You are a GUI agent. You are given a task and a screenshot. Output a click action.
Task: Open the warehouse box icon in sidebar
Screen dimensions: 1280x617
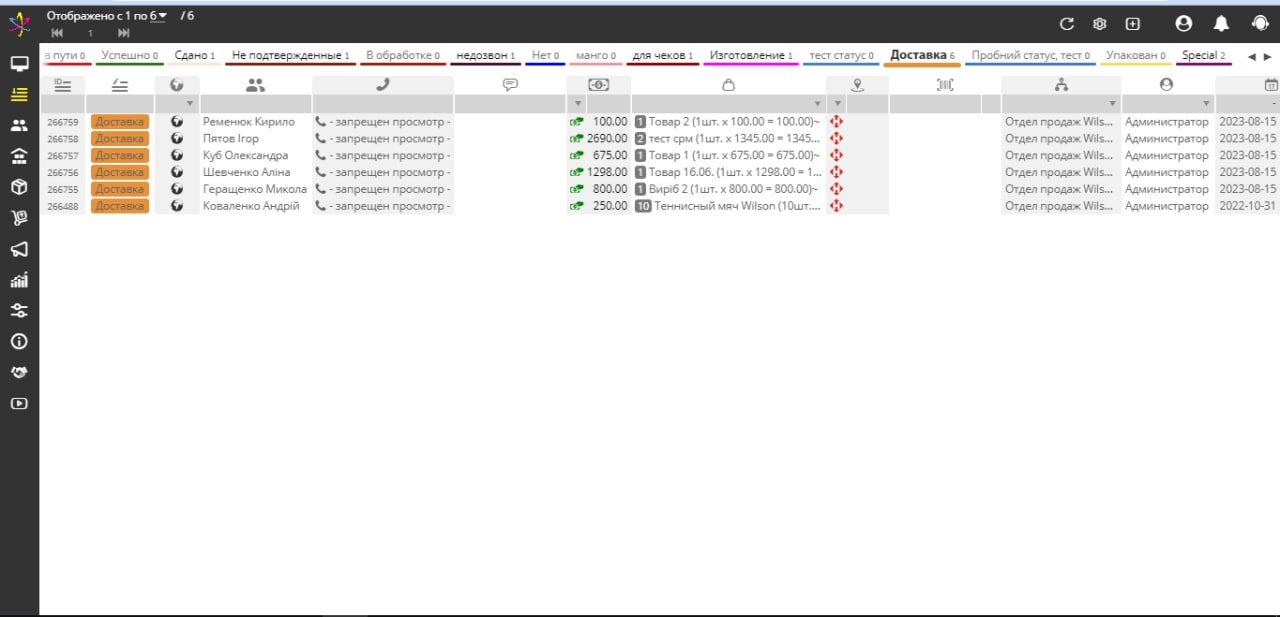point(19,187)
